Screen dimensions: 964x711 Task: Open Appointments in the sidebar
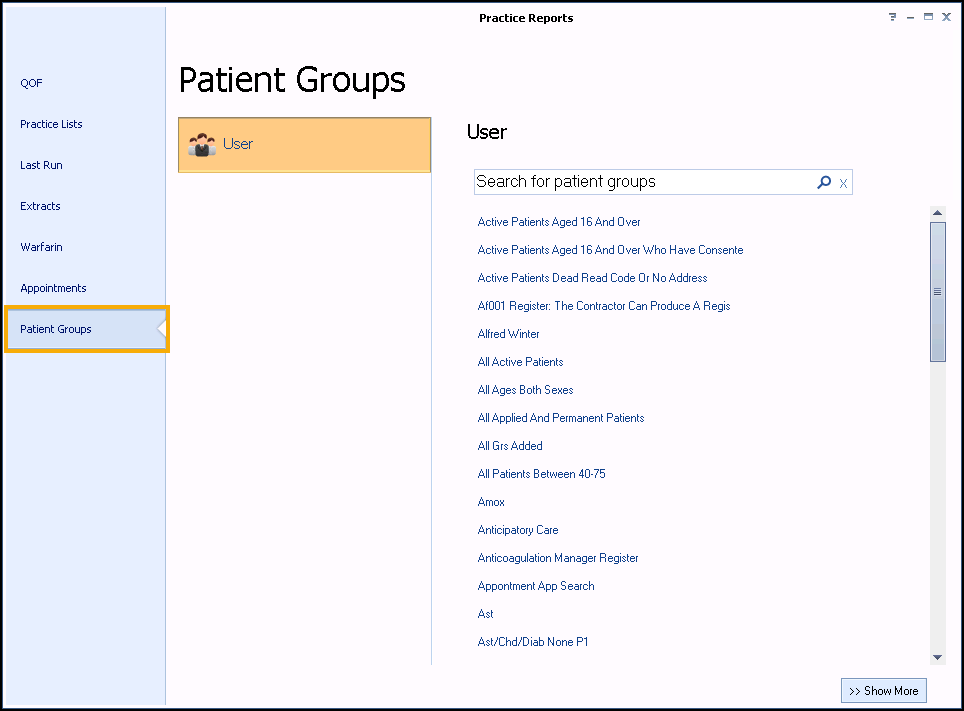tap(53, 288)
